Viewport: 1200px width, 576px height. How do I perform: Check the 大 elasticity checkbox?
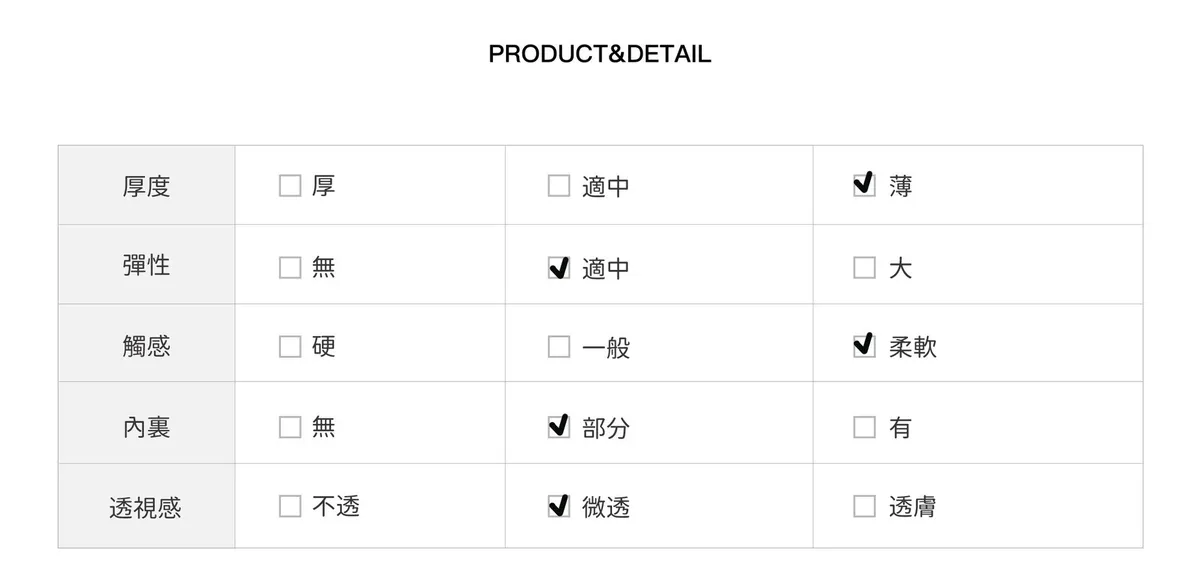[864, 268]
